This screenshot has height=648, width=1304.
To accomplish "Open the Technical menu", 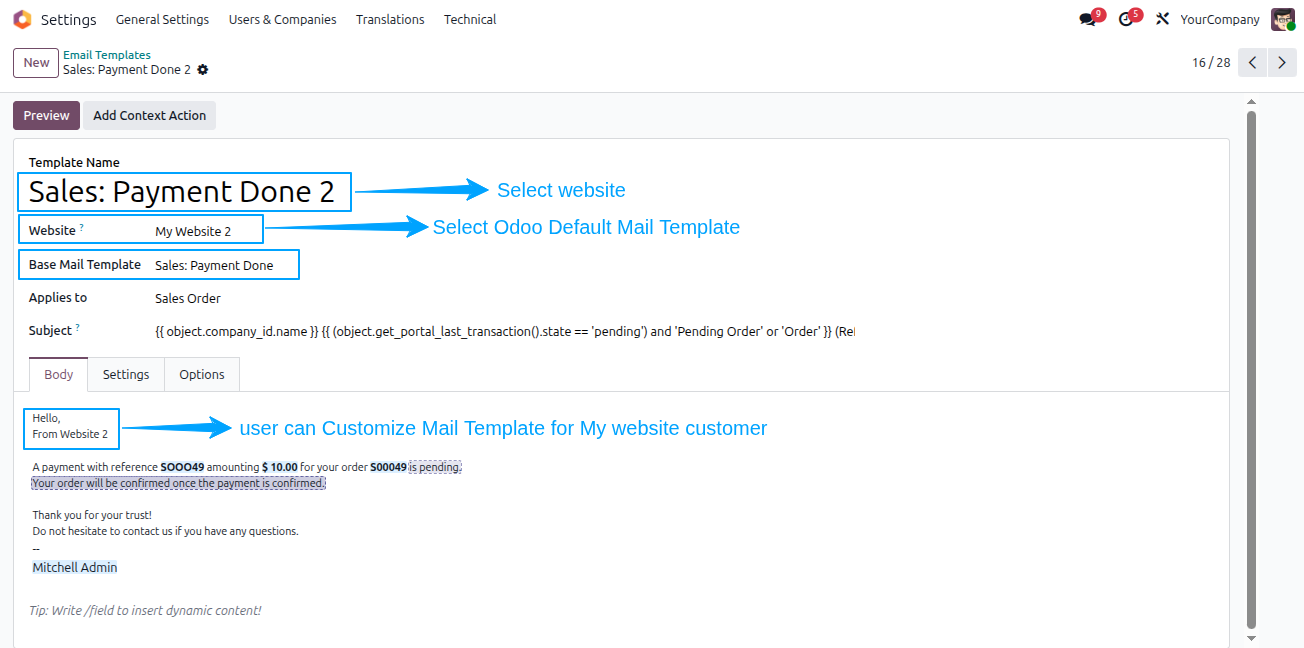I will (470, 19).
